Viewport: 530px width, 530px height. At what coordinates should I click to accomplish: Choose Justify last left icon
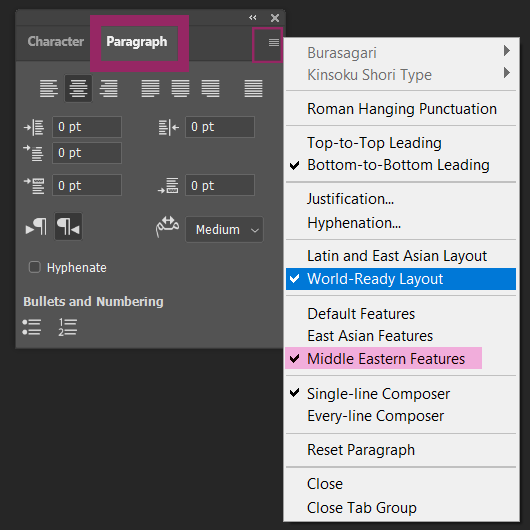tap(150, 89)
